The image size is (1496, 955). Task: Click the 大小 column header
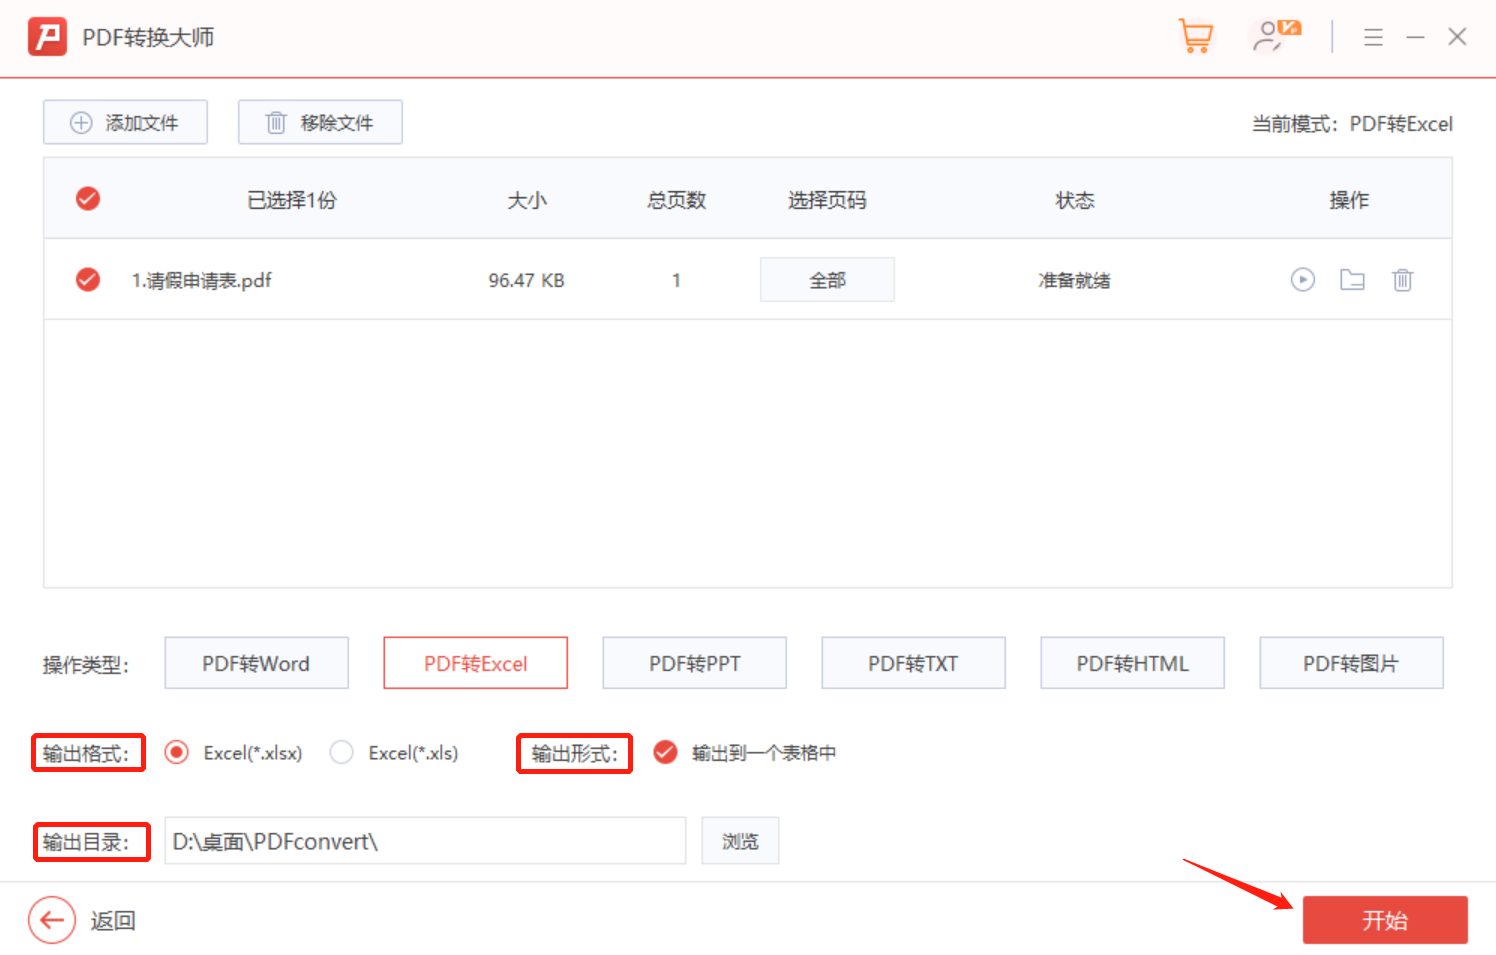pyautogui.click(x=527, y=200)
